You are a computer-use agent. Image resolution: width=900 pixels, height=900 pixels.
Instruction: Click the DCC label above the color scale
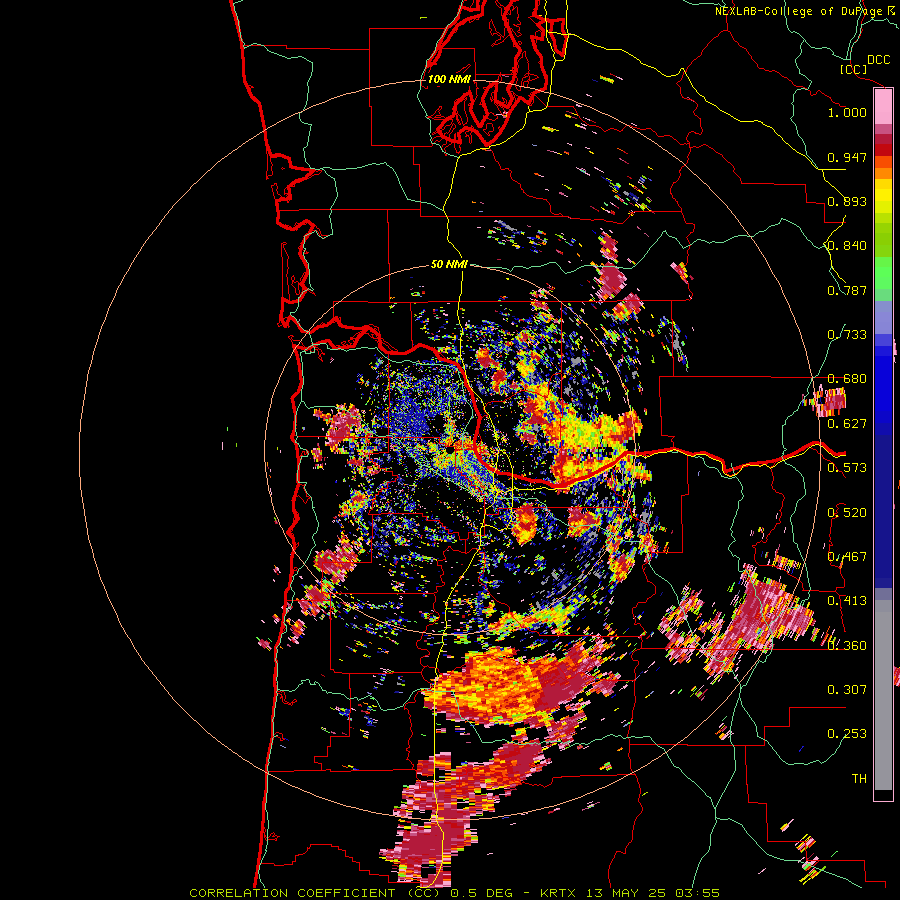tap(878, 60)
